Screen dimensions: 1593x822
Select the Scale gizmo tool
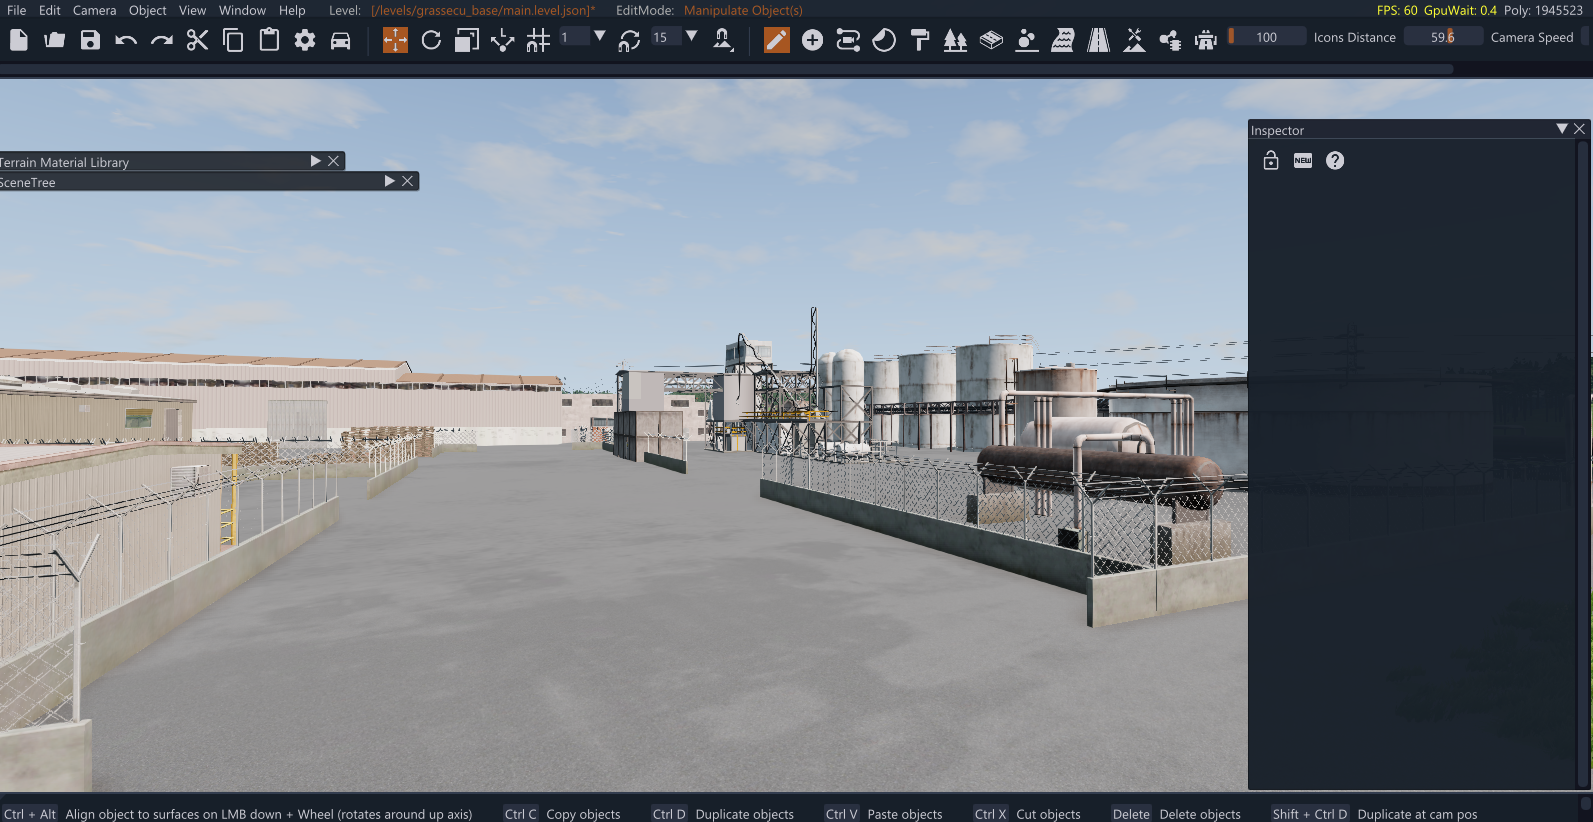pos(467,40)
